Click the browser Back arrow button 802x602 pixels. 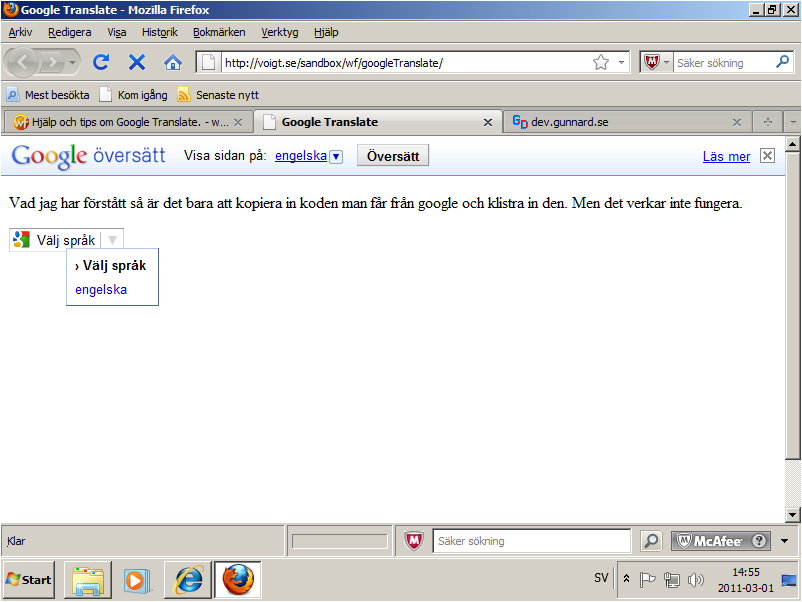[22, 62]
